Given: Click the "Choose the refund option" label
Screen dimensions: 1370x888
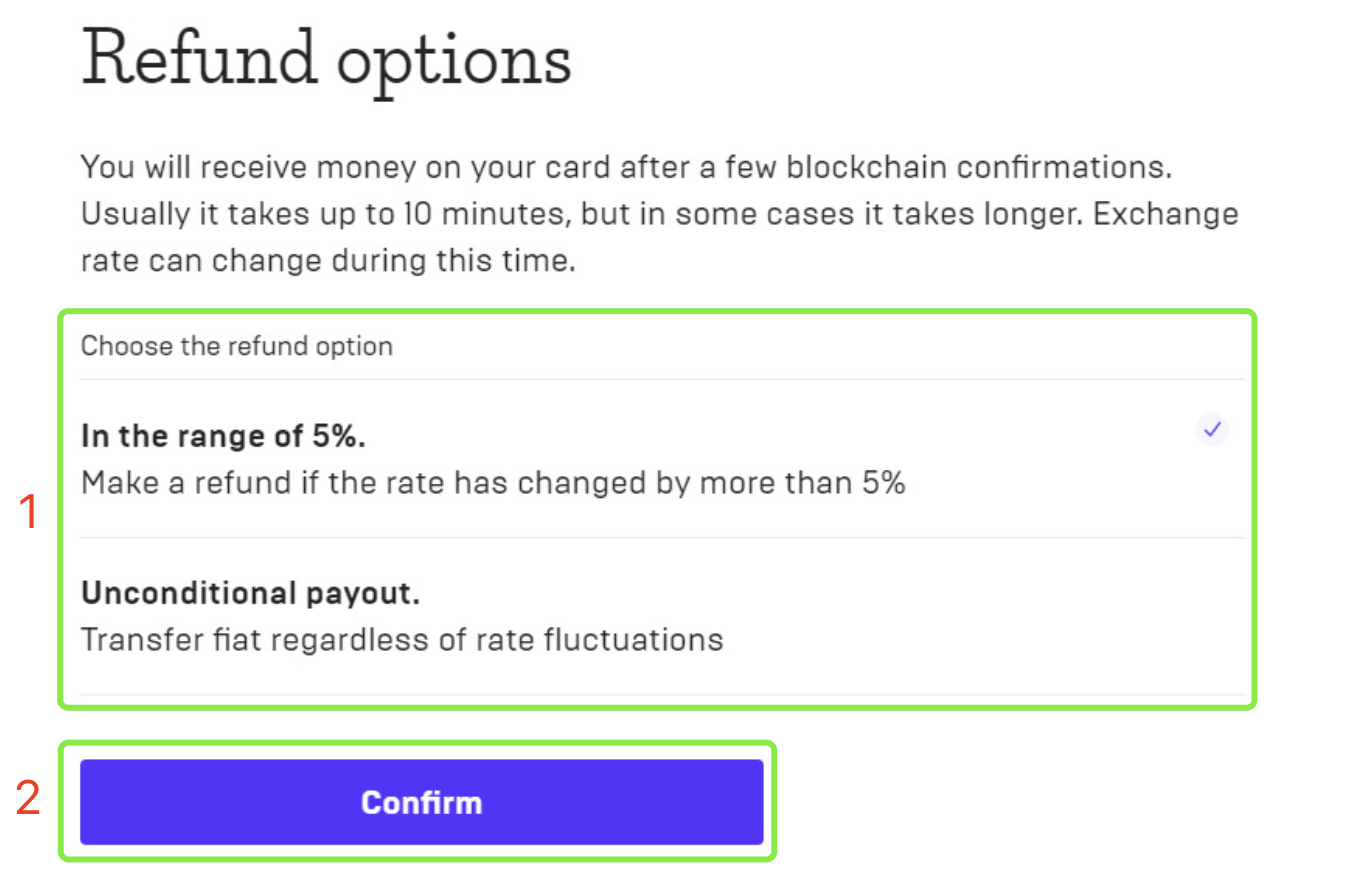Looking at the screenshot, I should point(237,347).
